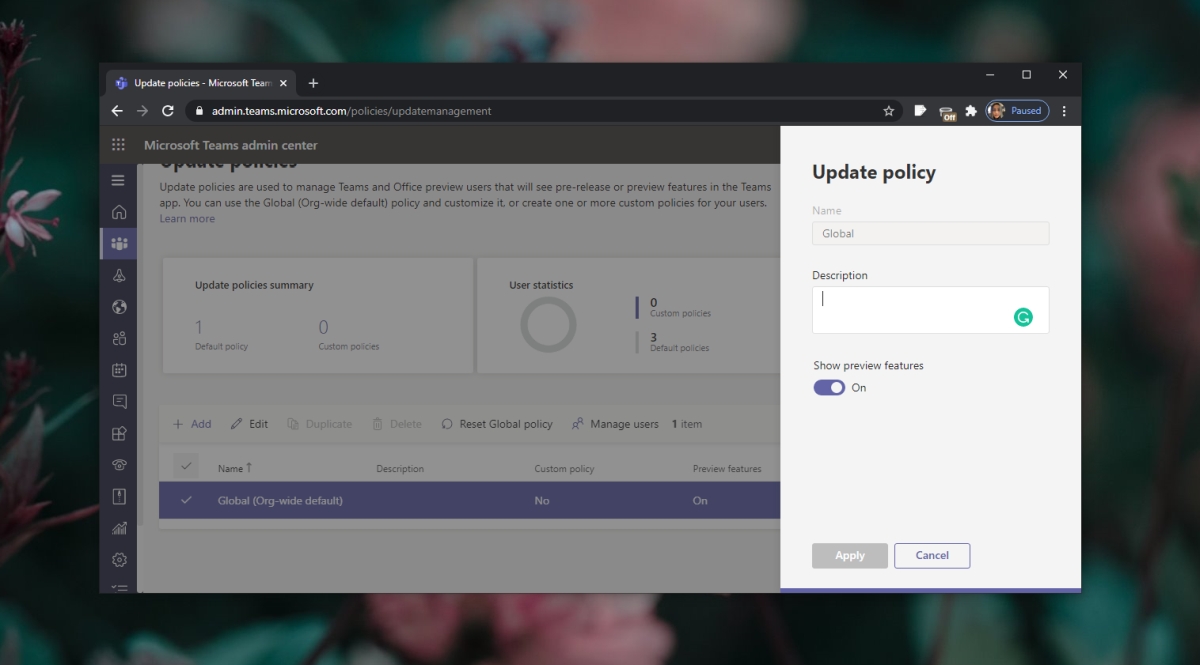Open the Meetings calendar icon

click(119, 370)
